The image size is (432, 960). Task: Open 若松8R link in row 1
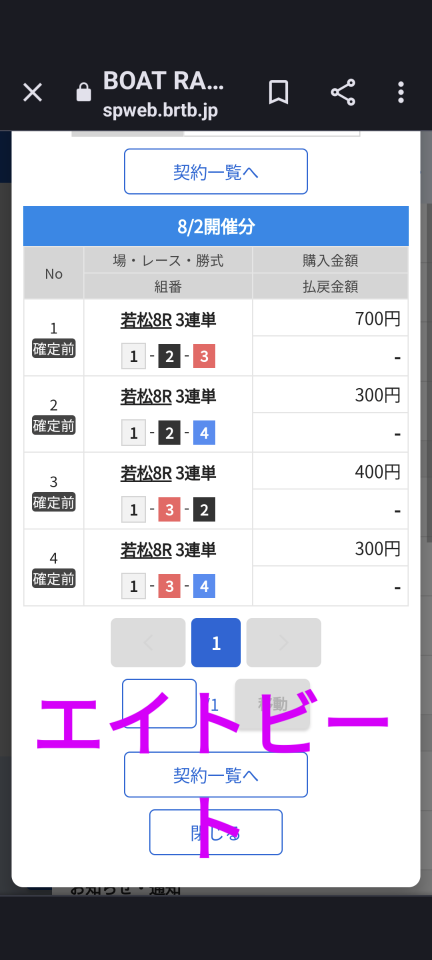click(x=146, y=320)
